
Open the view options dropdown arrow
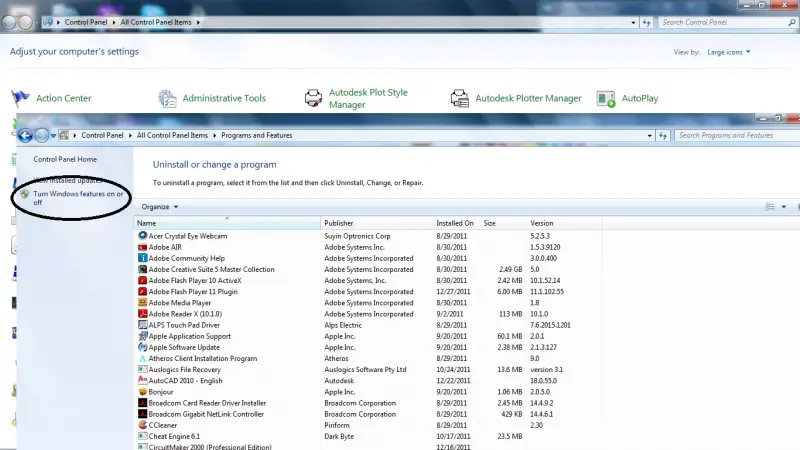point(784,207)
